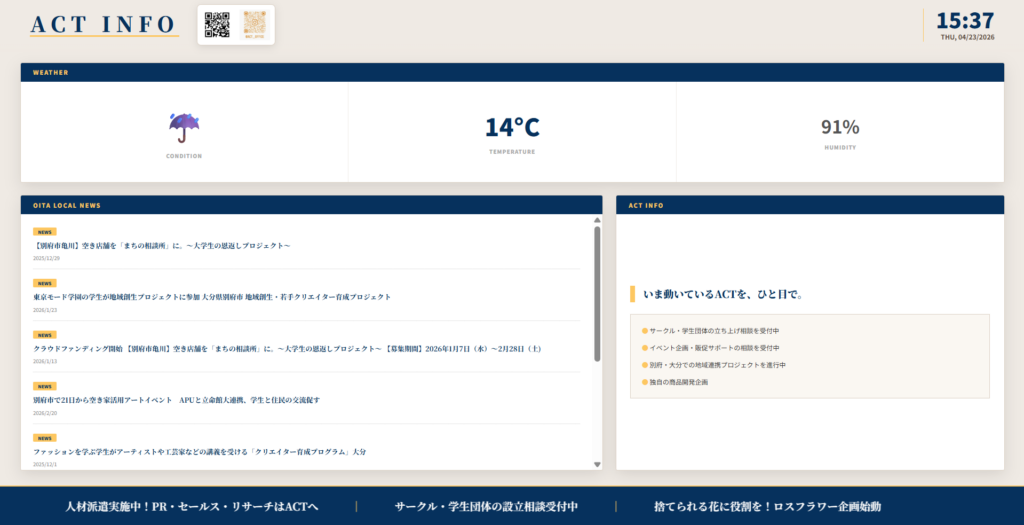Click the news list scroll-up arrow
The width and height of the screenshot is (1024, 525).
[597, 220]
